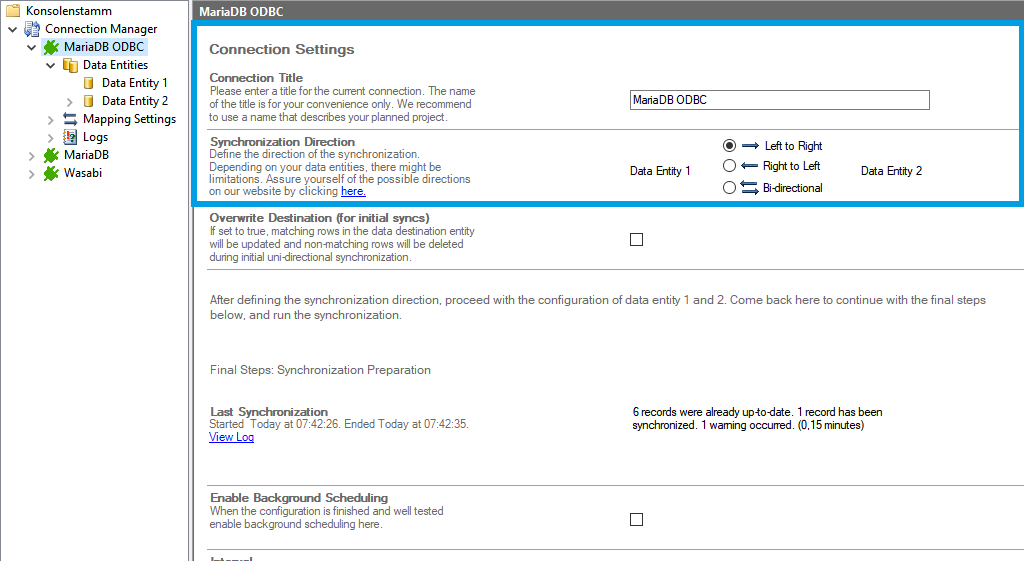The width and height of the screenshot is (1024, 561).
Task: Choose Bi-directional synchronization option
Action: click(729, 187)
